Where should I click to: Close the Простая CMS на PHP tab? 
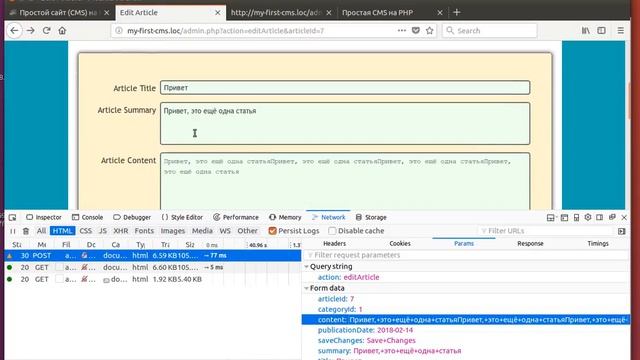click(x=440, y=13)
